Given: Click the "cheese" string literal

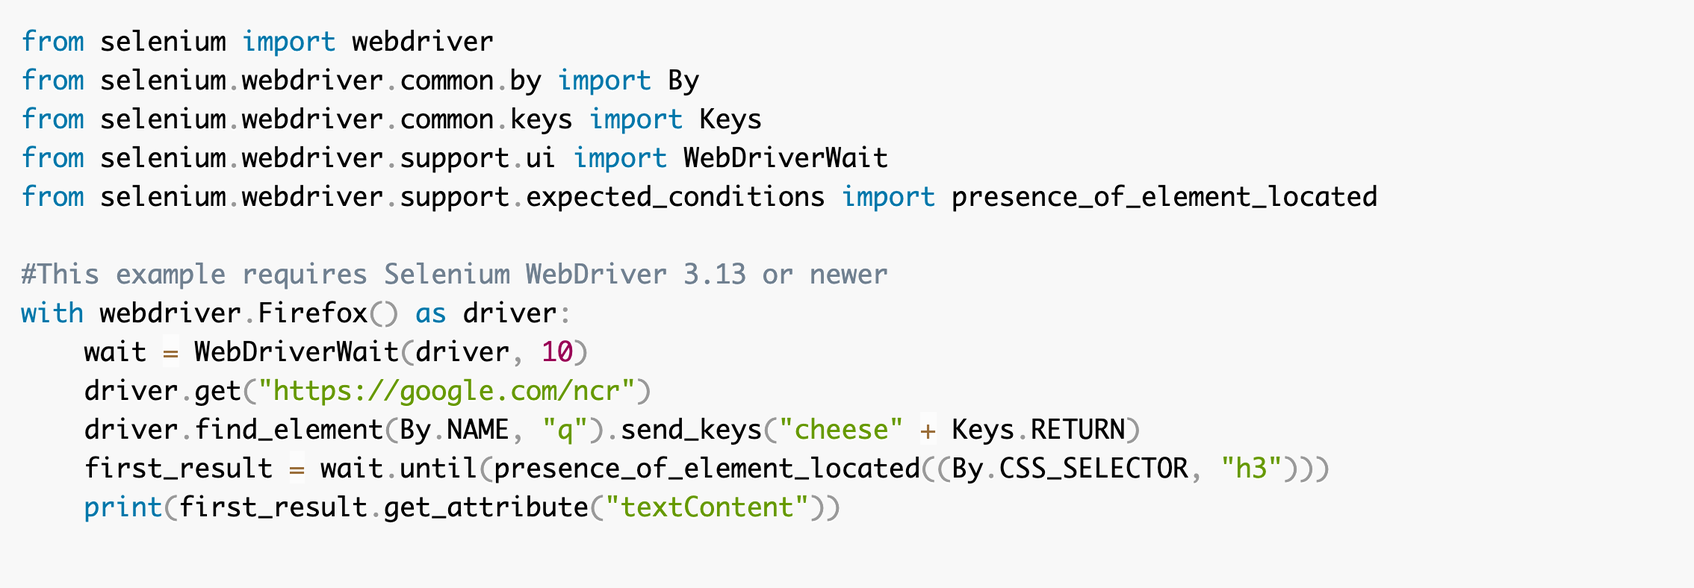Looking at the screenshot, I should pyautogui.click(x=841, y=430).
